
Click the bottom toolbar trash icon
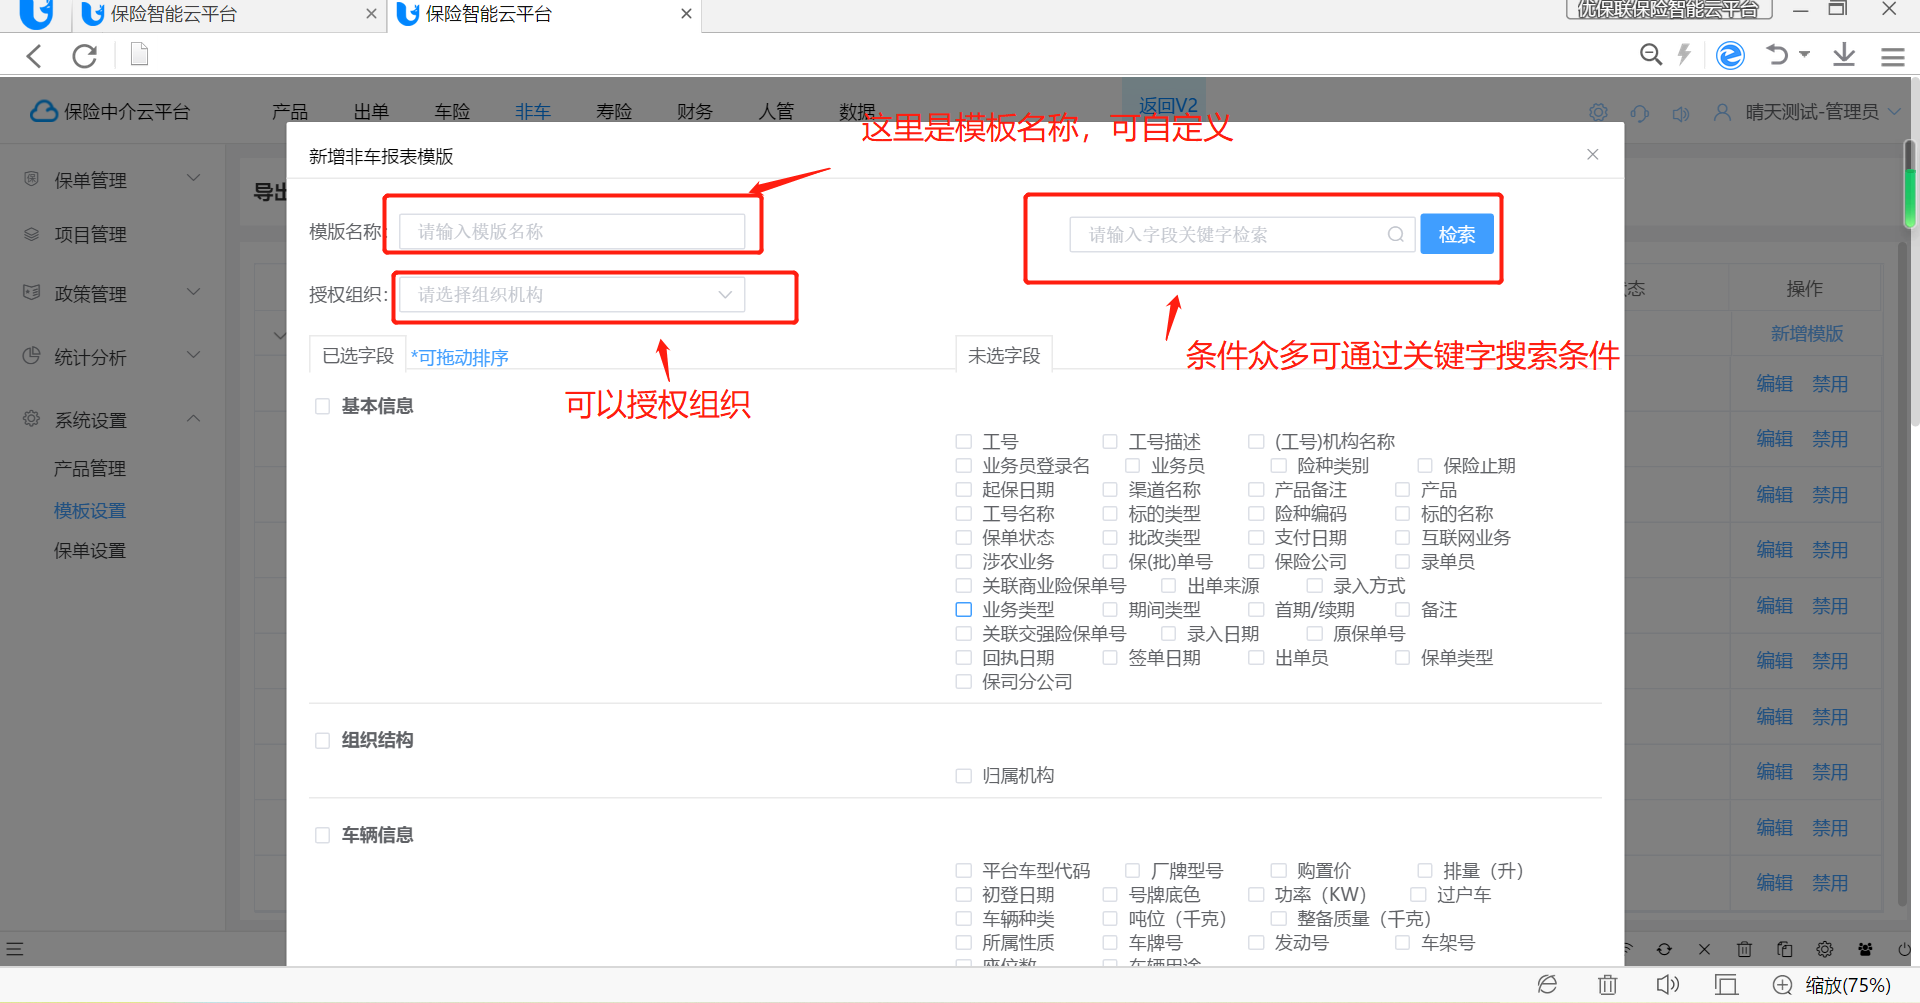[x=1744, y=949]
